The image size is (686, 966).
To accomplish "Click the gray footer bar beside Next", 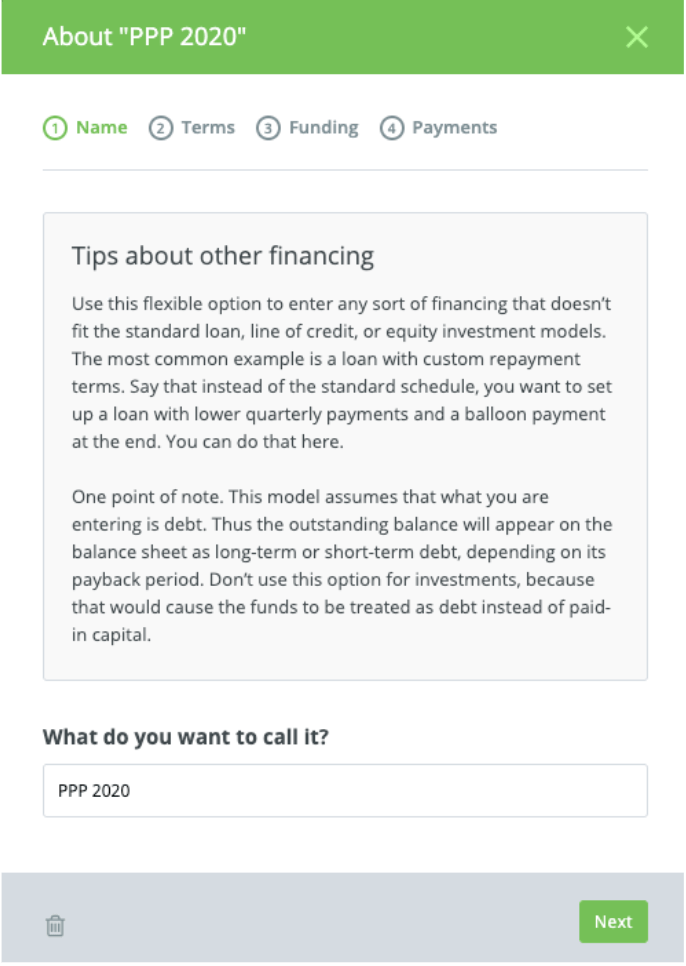I will coord(320,922).
